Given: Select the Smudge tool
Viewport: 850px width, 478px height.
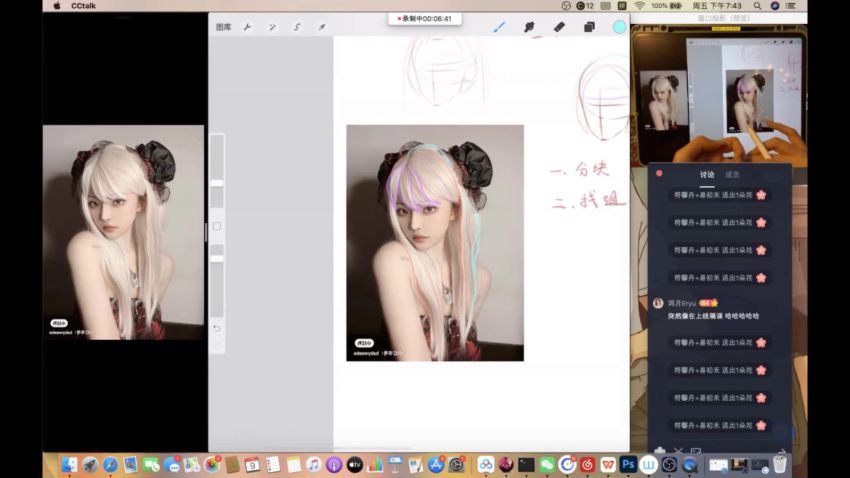Looking at the screenshot, I should pos(529,27).
